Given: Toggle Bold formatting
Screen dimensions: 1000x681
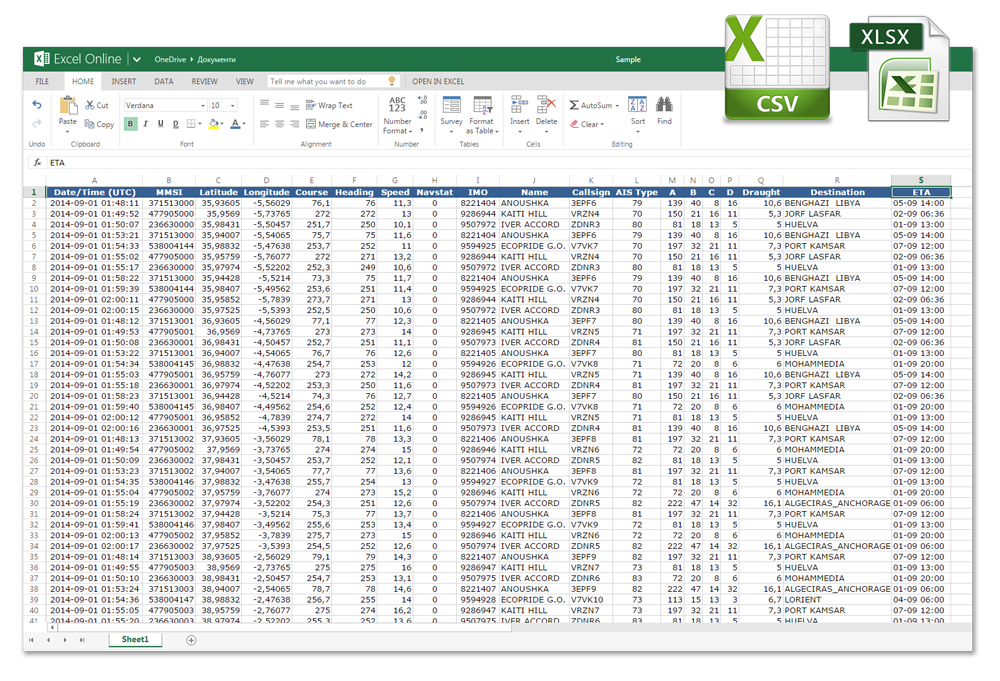Looking at the screenshot, I should (x=131, y=124).
